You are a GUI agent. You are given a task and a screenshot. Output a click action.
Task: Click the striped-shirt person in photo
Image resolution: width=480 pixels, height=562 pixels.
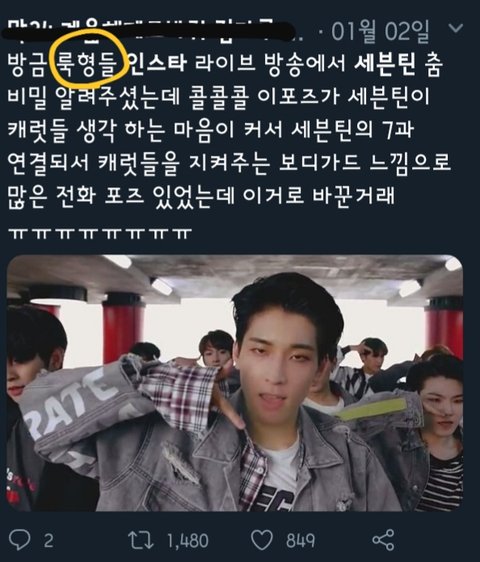[439, 430]
